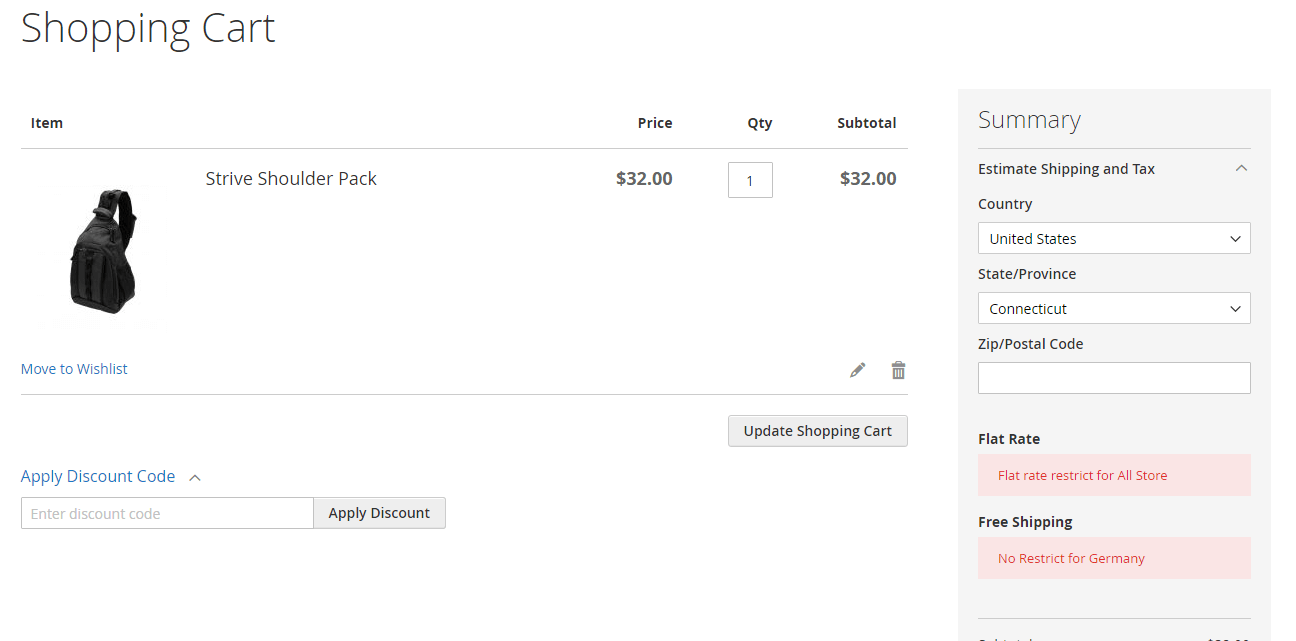Click the Summary heading

click(1029, 120)
